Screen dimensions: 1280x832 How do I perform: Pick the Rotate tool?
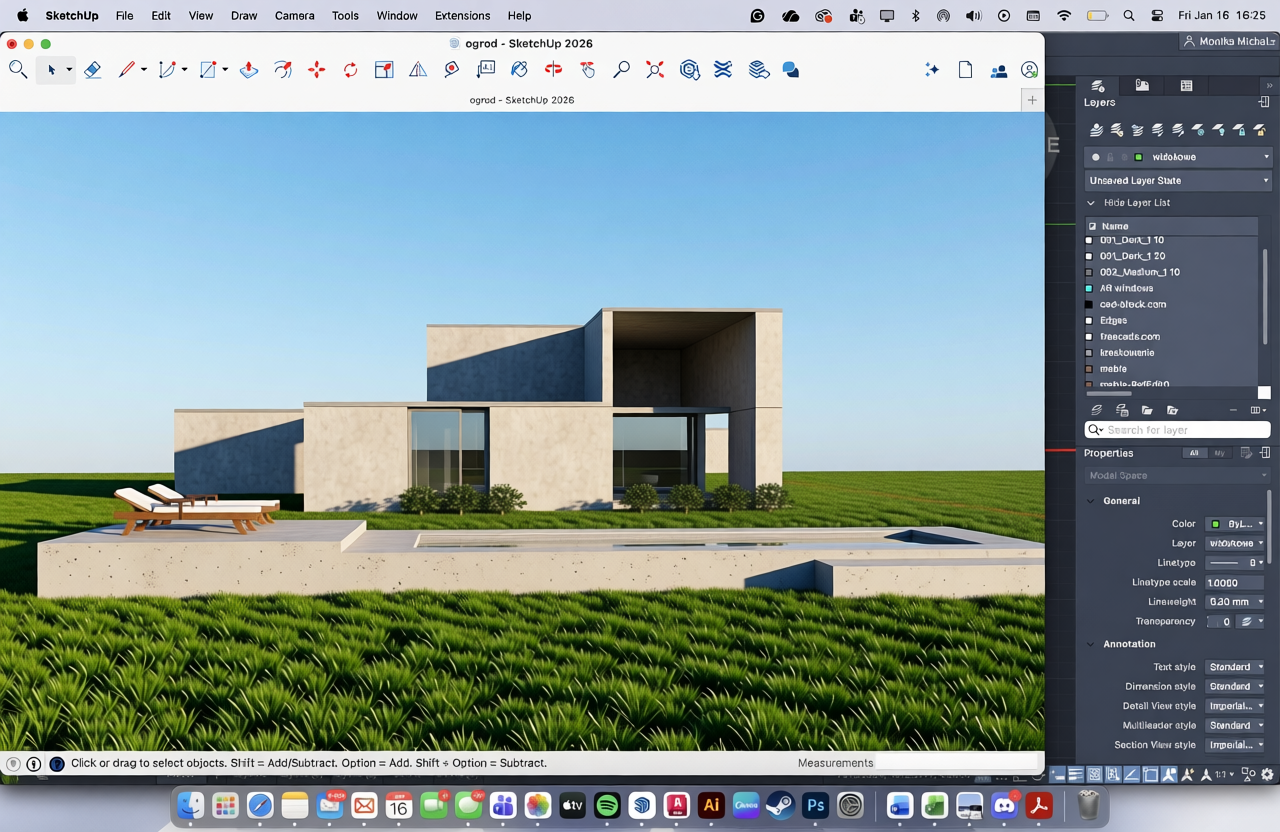coord(350,70)
